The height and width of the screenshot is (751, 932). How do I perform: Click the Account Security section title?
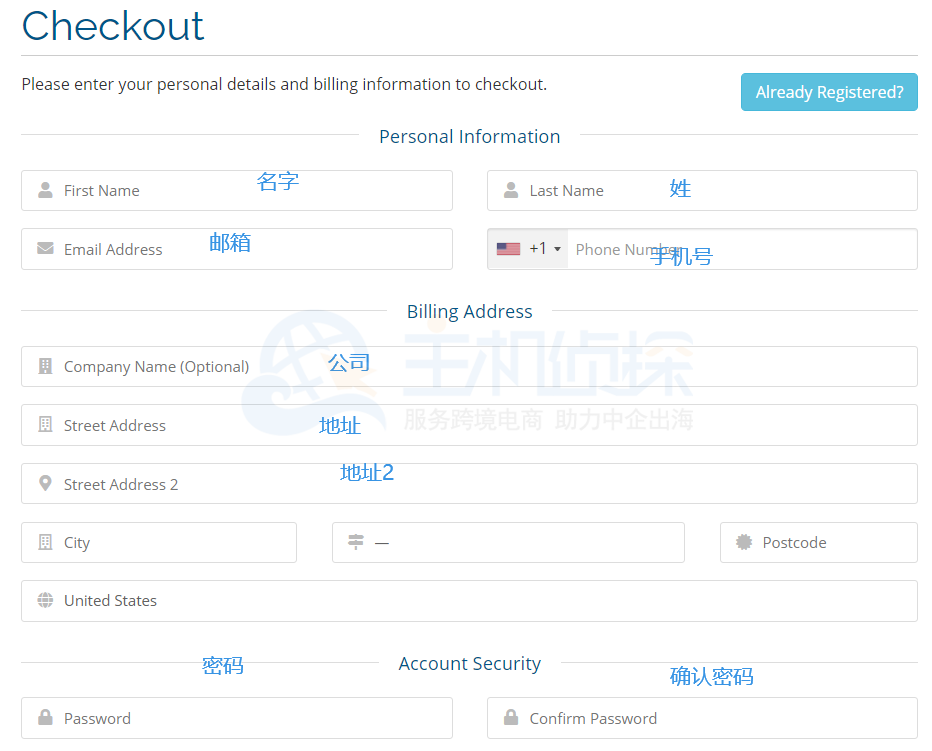(x=470, y=663)
